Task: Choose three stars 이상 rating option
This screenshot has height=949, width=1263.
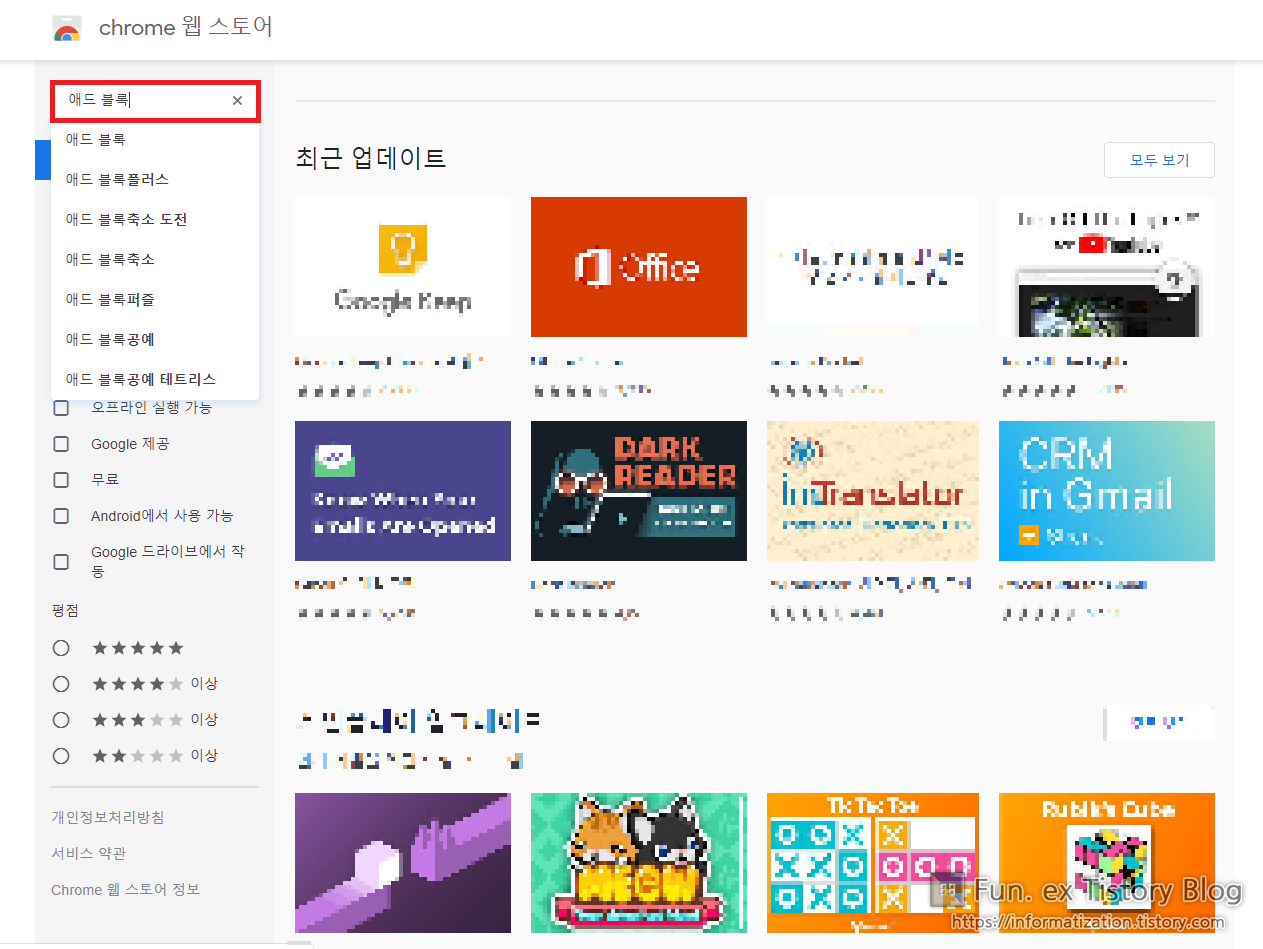Action: tap(61, 720)
